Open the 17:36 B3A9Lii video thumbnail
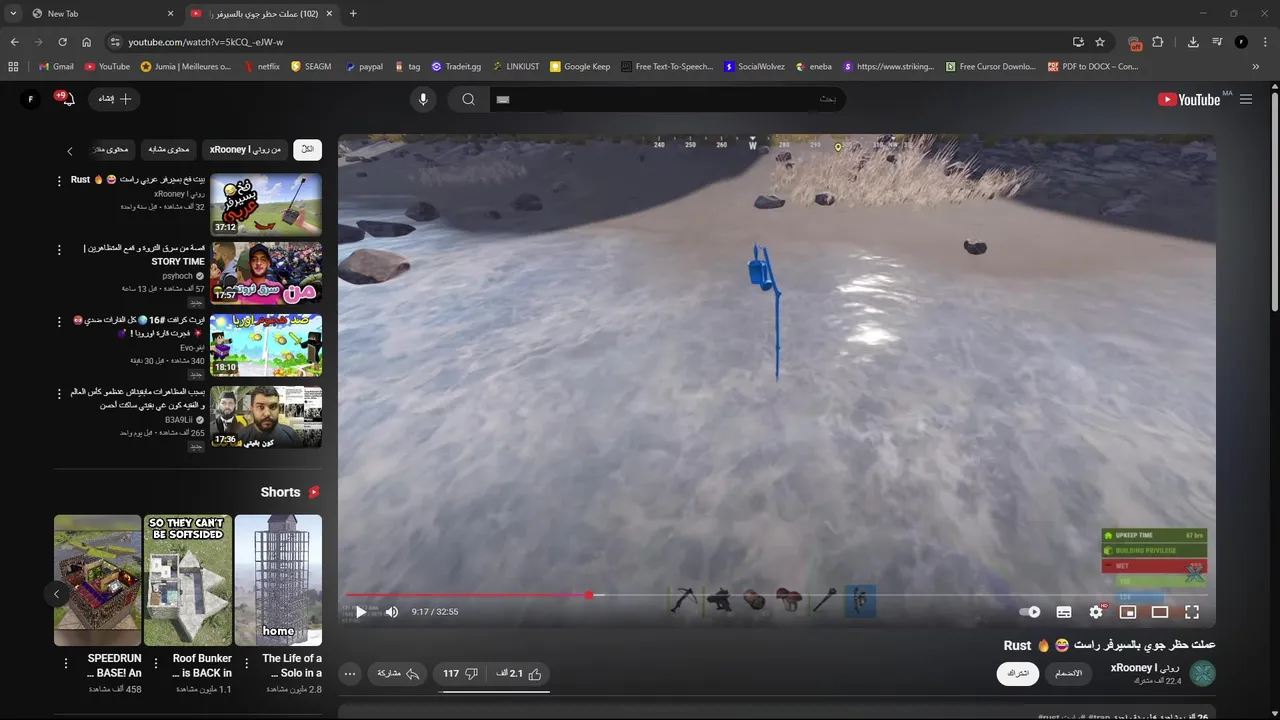Viewport: 1280px width, 720px height. click(266, 417)
